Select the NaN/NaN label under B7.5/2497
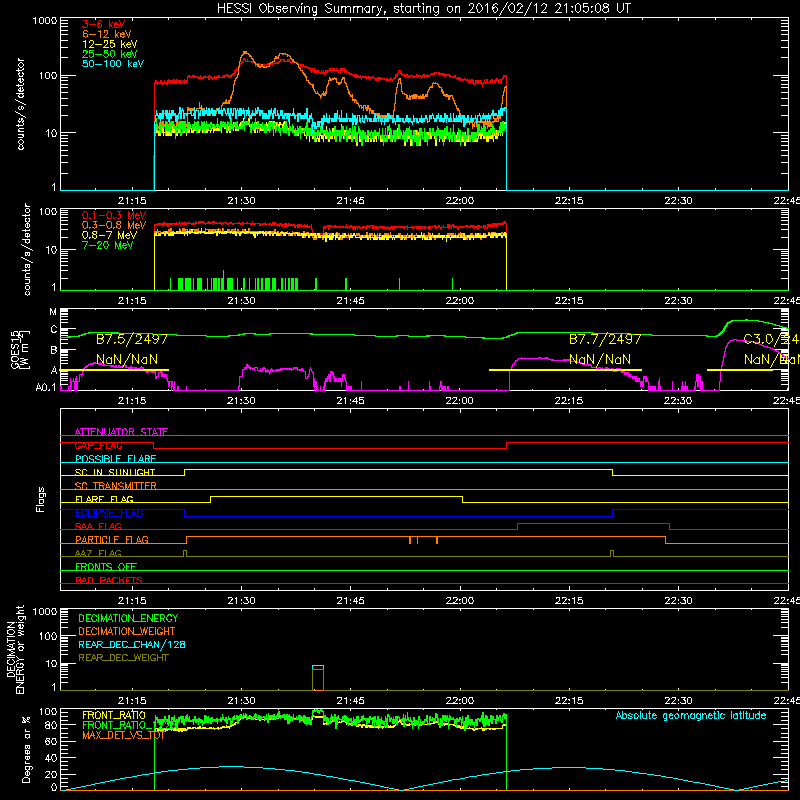Screen dimensions: 800x800 127,360
